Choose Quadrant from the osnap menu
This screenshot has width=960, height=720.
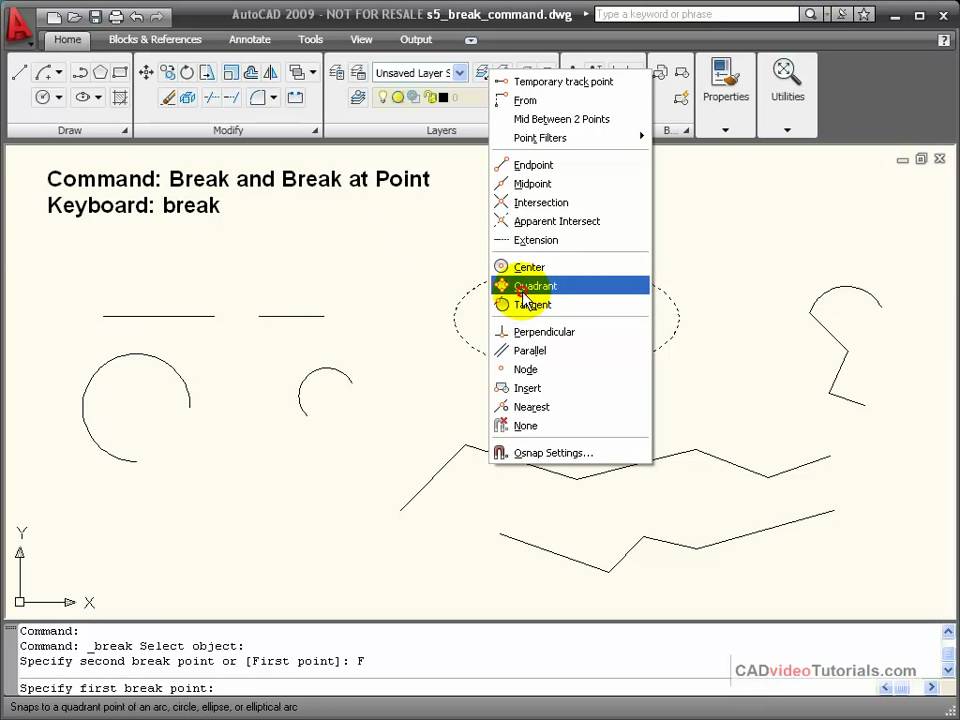(x=570, y=285)
